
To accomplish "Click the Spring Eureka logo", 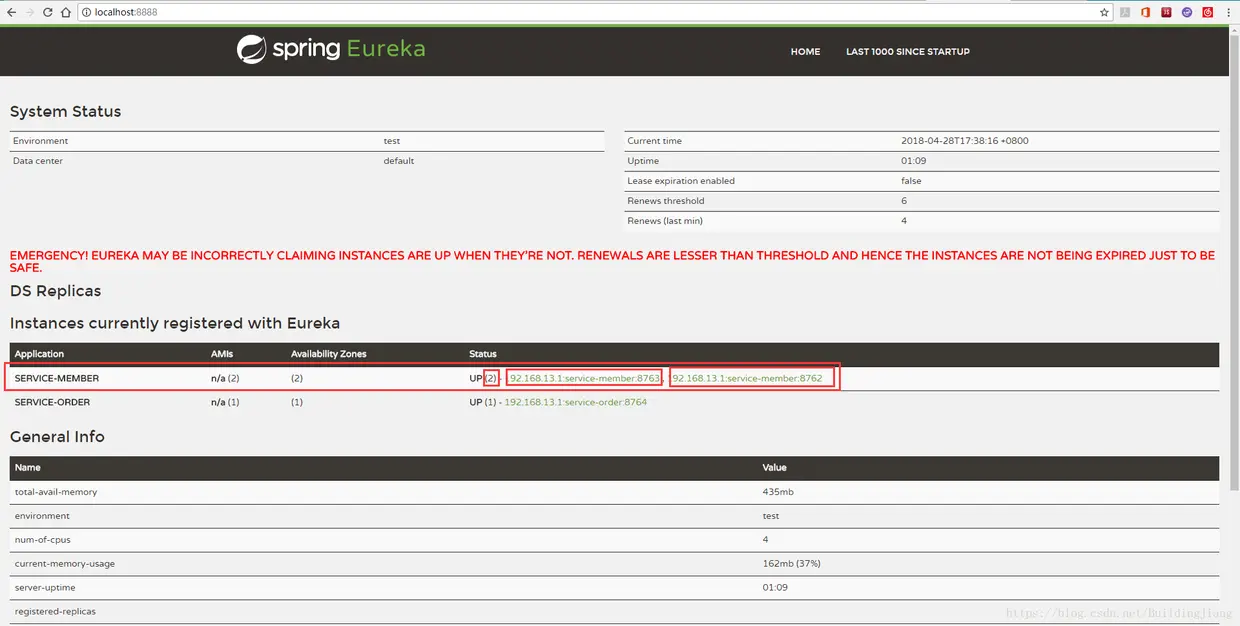I will [x=331, y=49].
